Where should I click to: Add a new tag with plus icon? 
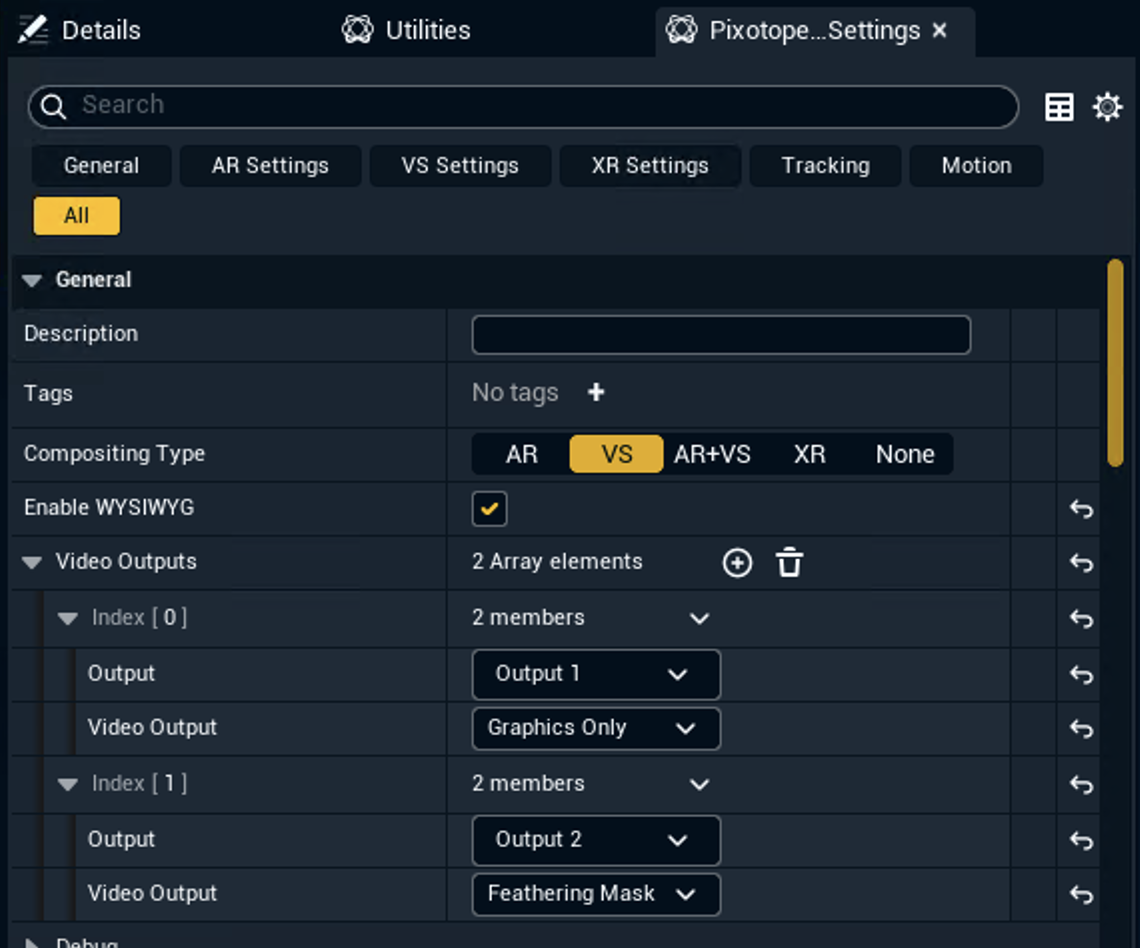(x=596, y=393)
